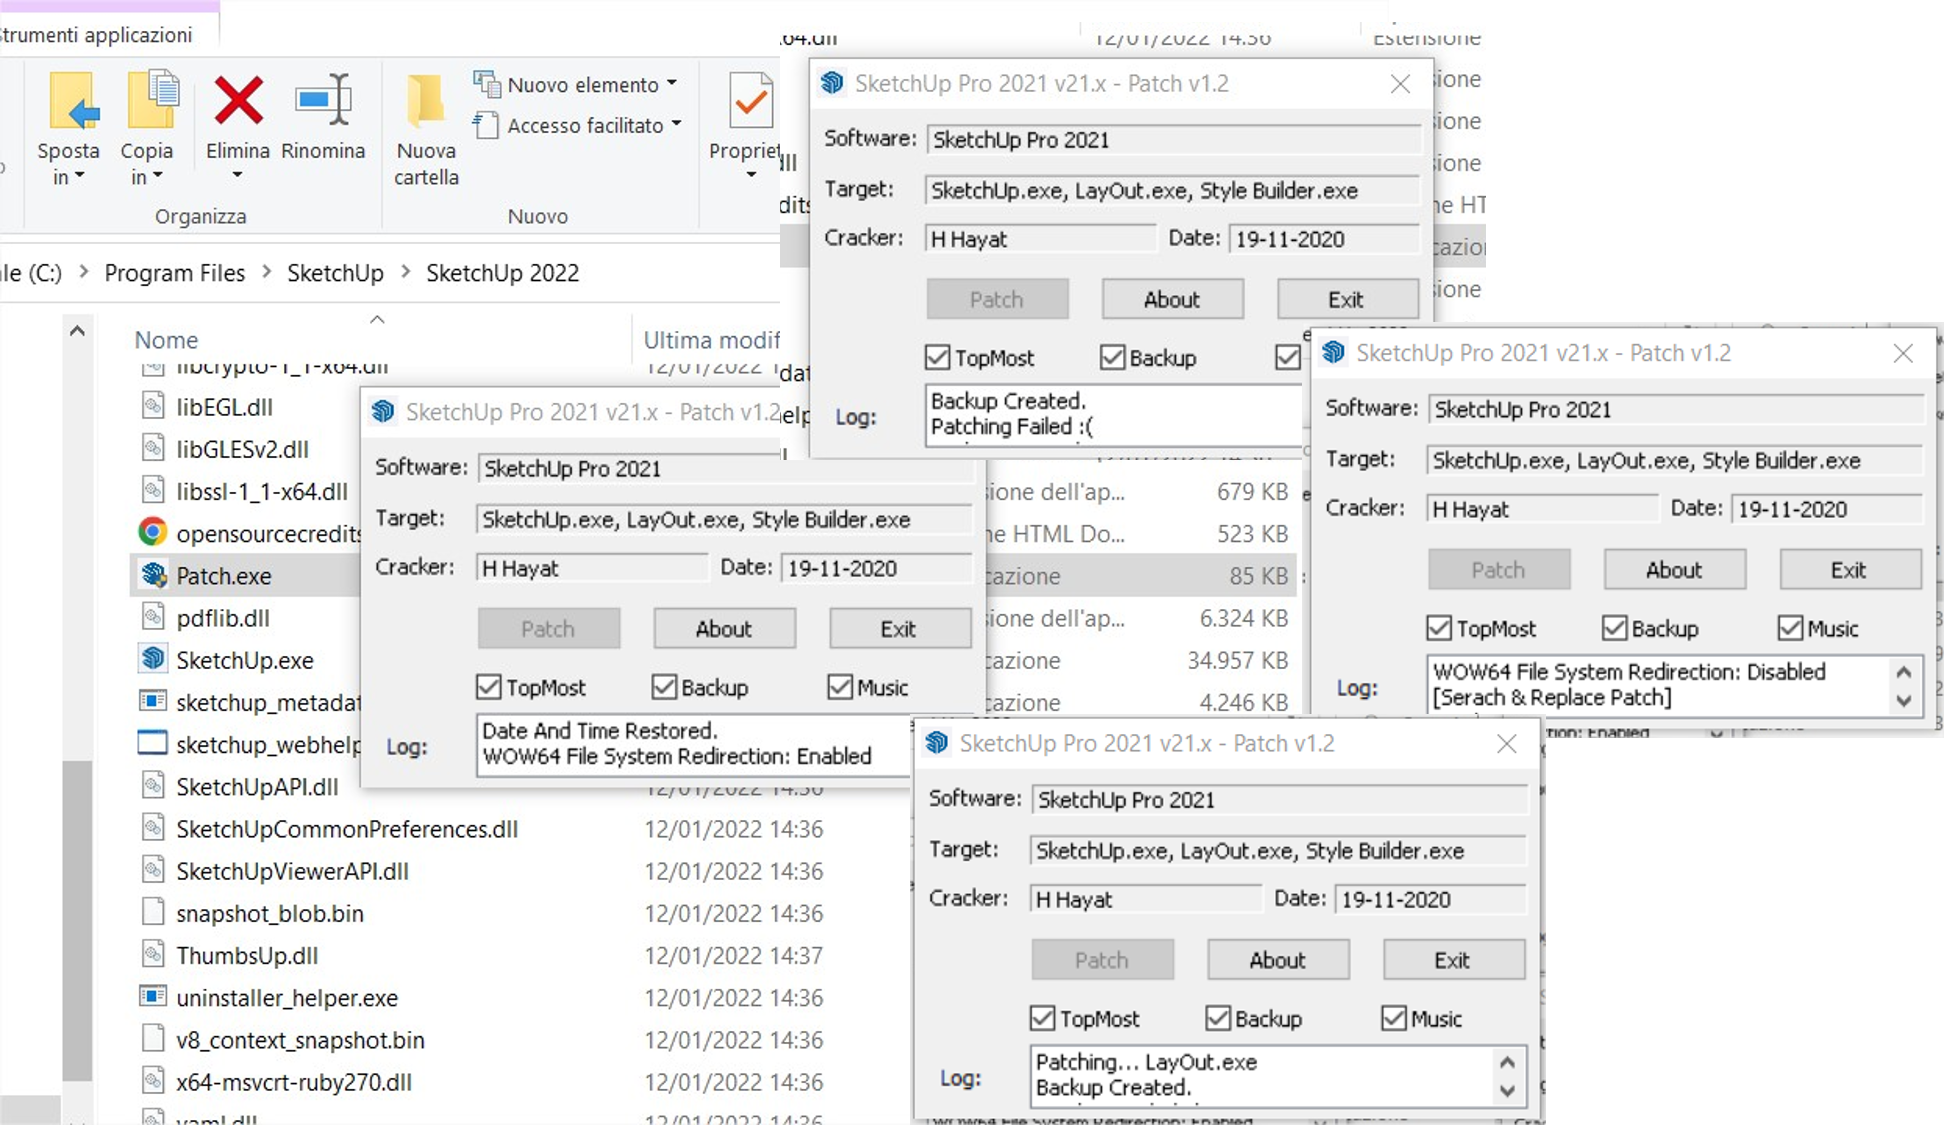Click About in the Redirection Disabled patch window
The width and height of the screenshot is (1944, 1125).
[x=1675, y=570]
